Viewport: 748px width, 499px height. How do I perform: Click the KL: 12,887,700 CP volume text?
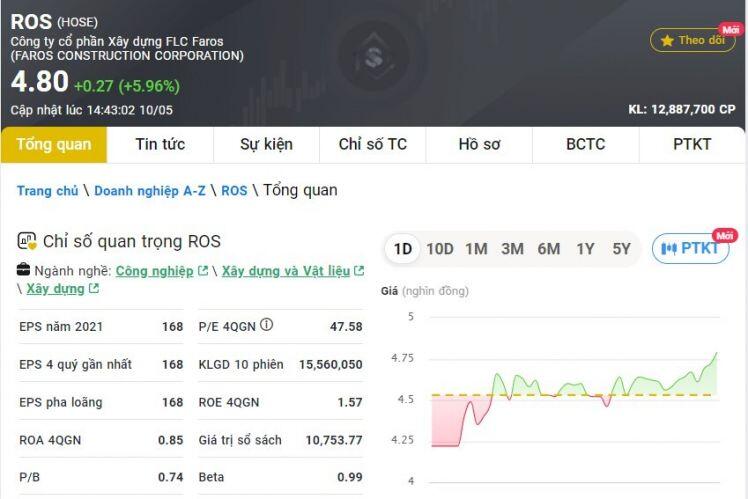click(682, 109)
